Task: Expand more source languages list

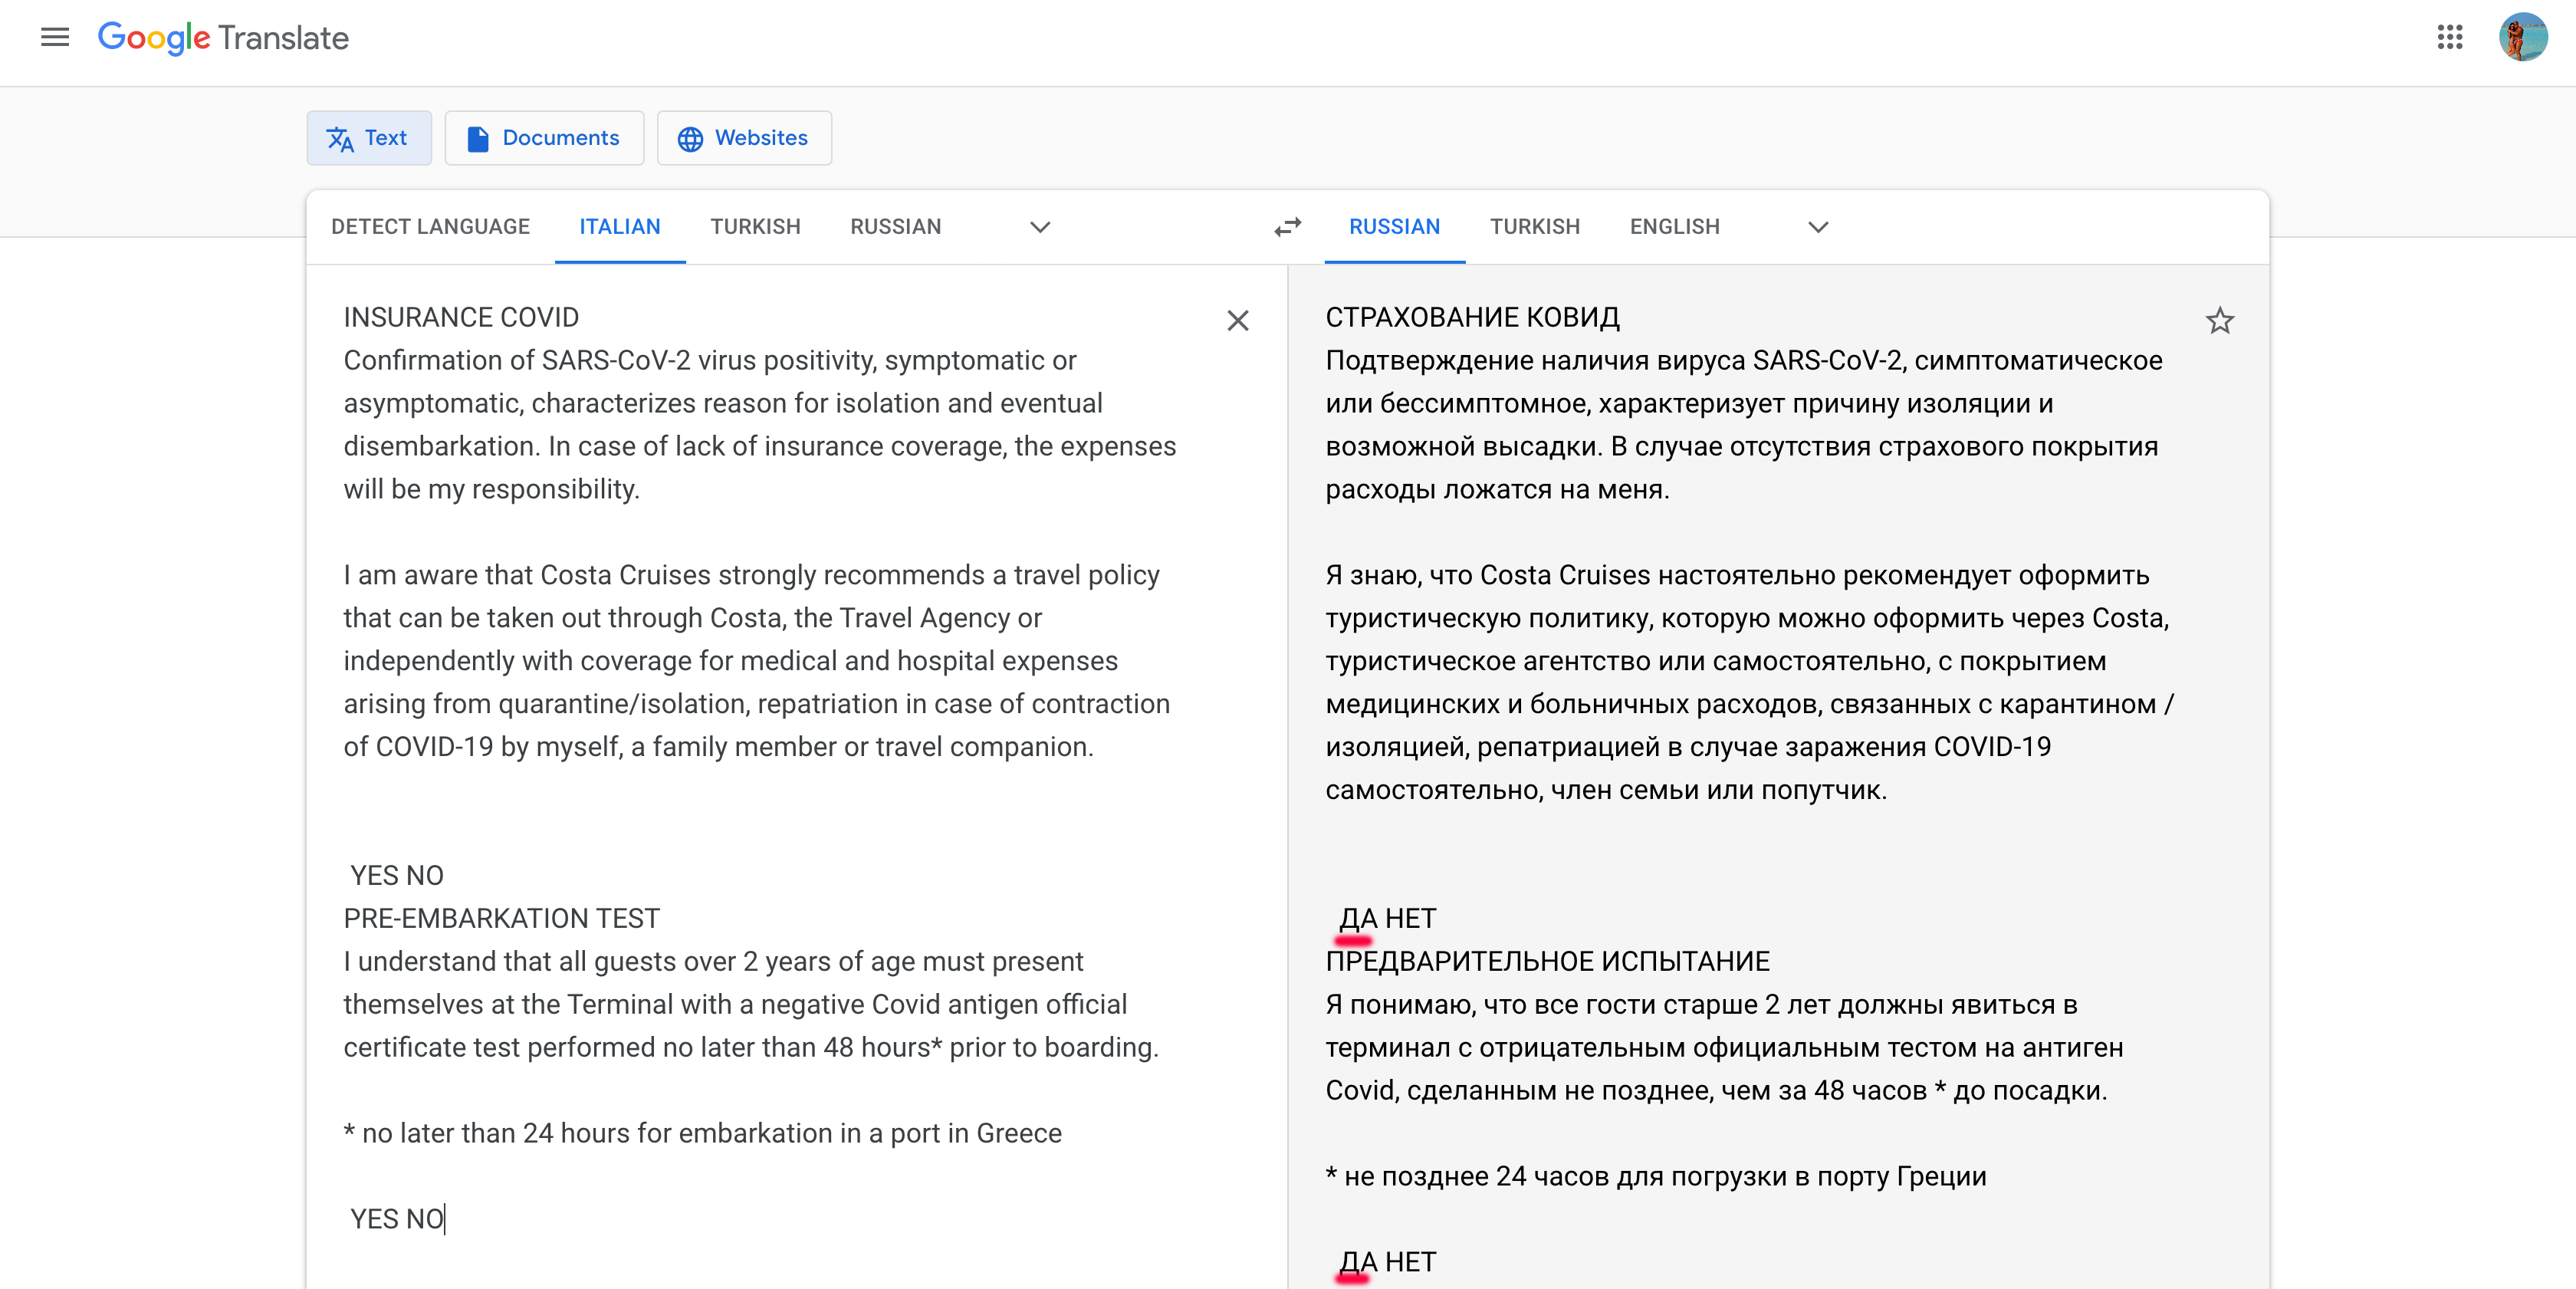Action: pos(1040,227)
